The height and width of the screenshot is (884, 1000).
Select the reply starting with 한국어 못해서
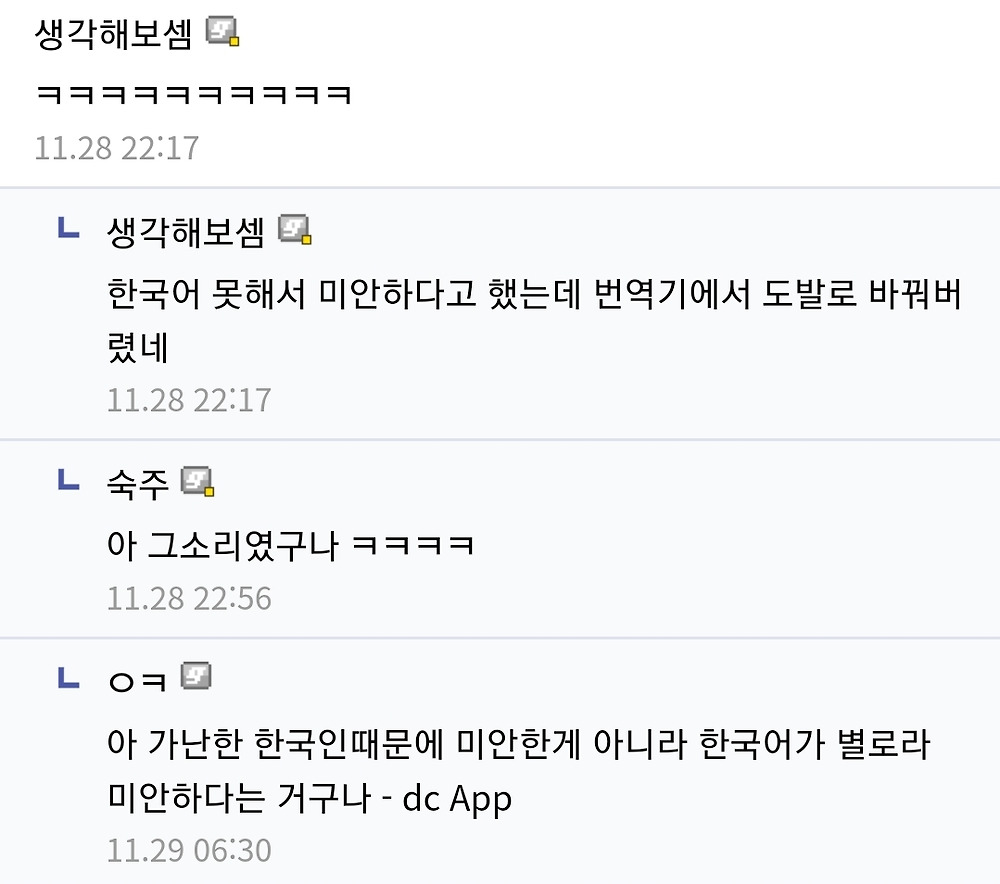point(533,297)
